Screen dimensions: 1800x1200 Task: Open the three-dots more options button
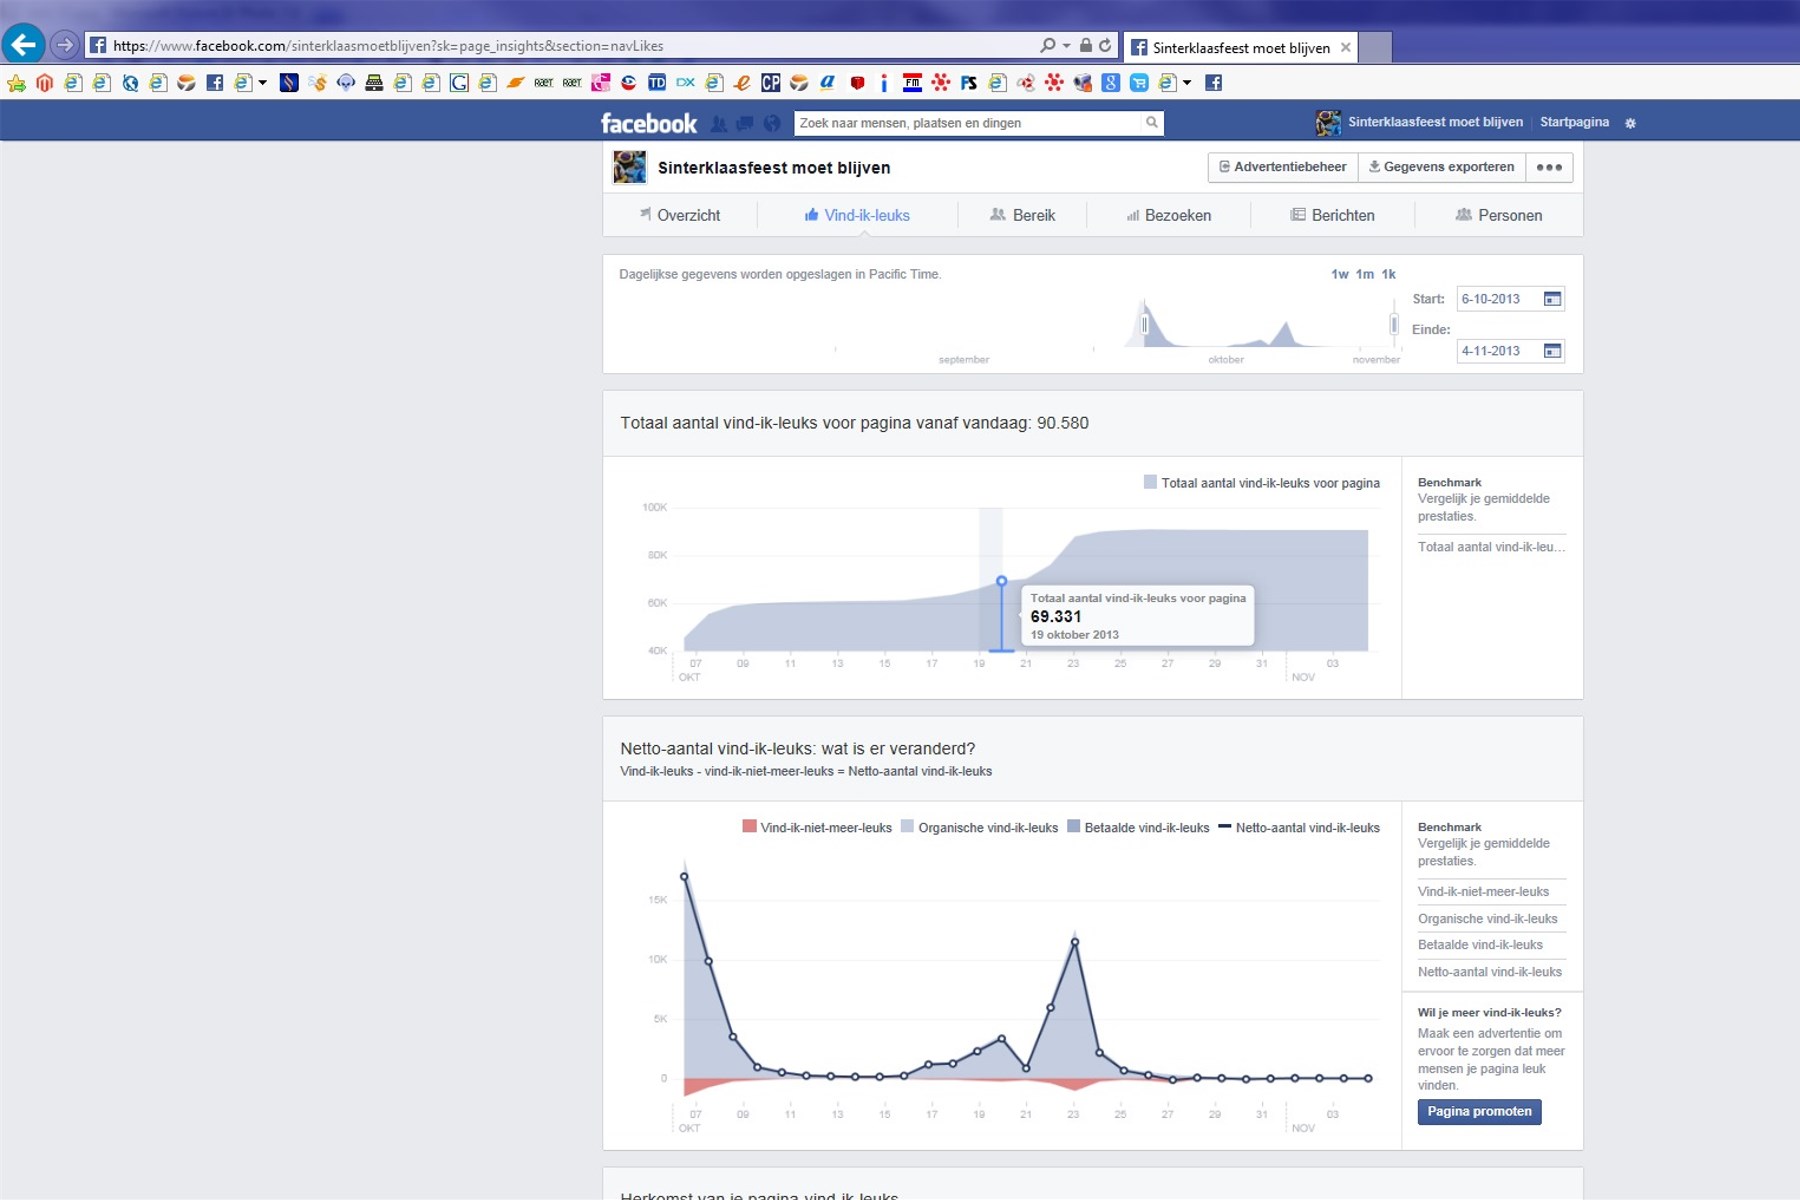click(x=1549, y=167)
